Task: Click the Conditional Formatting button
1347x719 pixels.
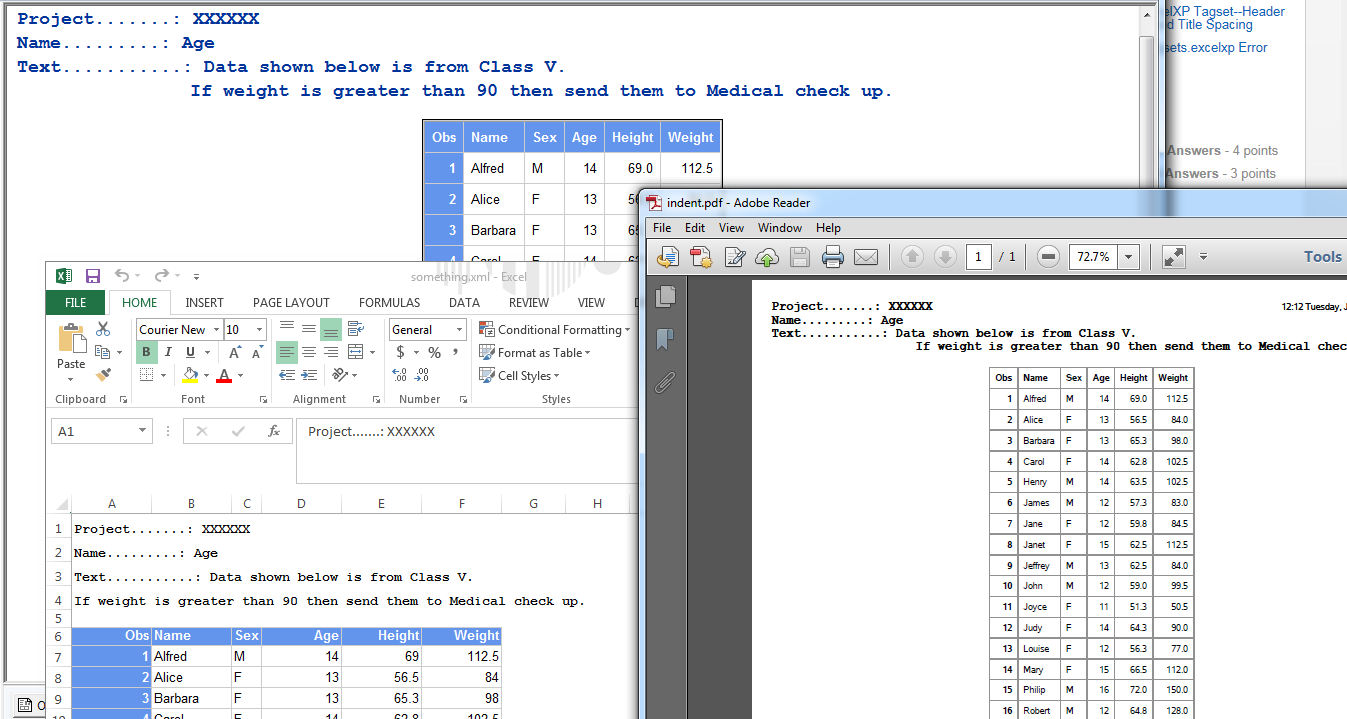Action: click(x=555, y=329)
